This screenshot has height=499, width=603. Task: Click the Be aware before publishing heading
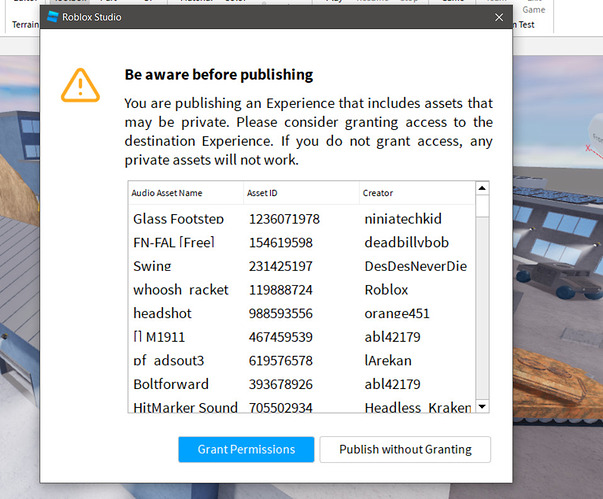click(x=219, y=75)
